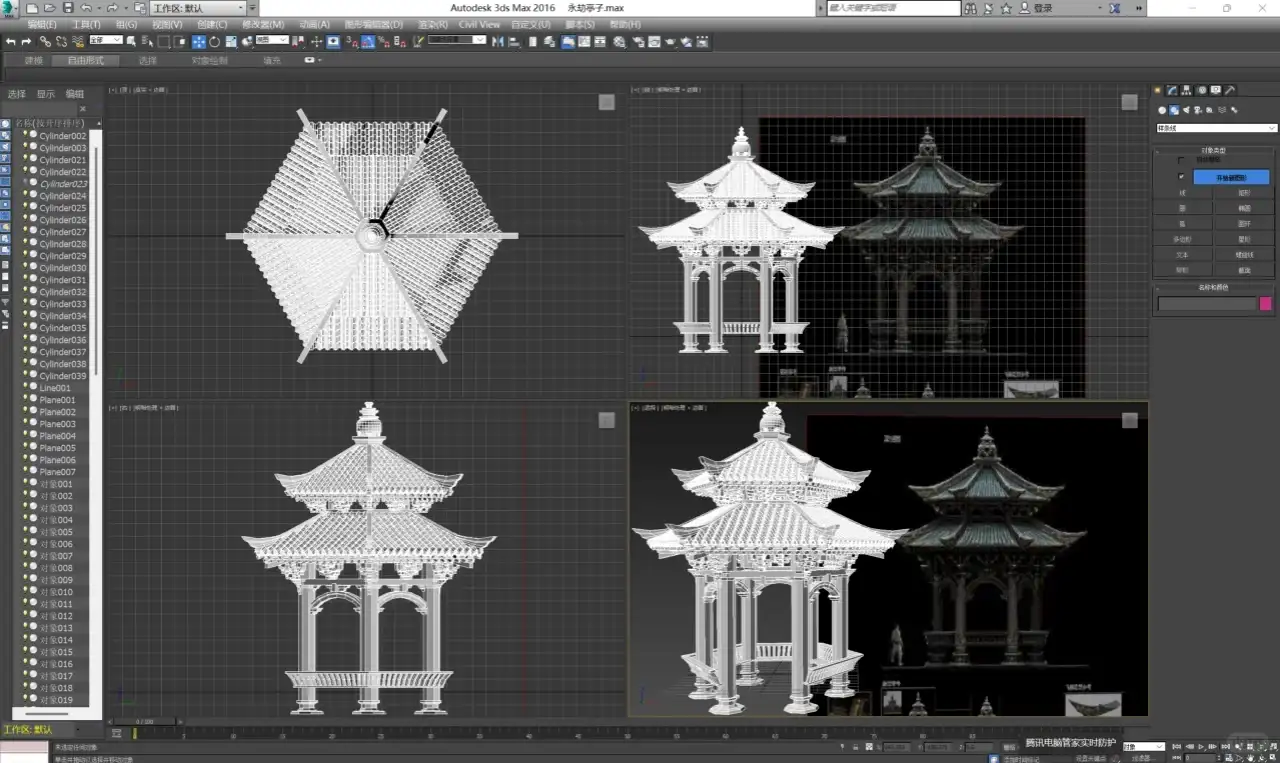Toggle the checked Start New Shape checkbox
The image size is (1280, 763).
point(1181,177)
